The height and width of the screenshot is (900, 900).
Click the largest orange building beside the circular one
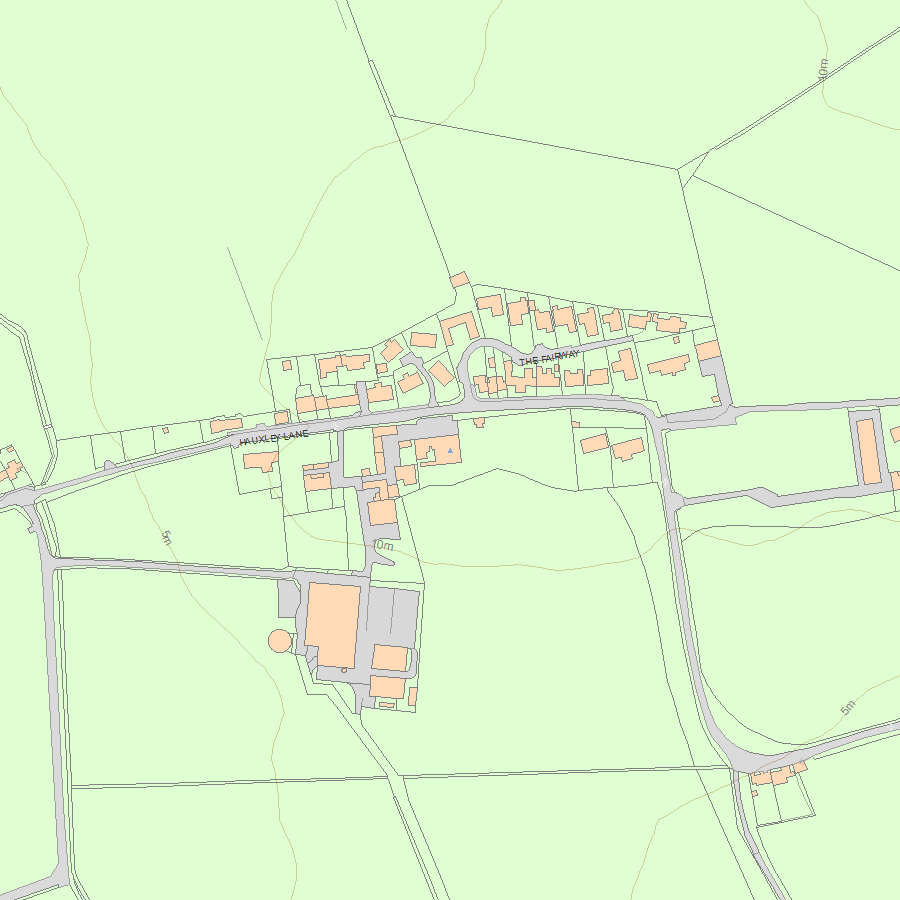332,625
